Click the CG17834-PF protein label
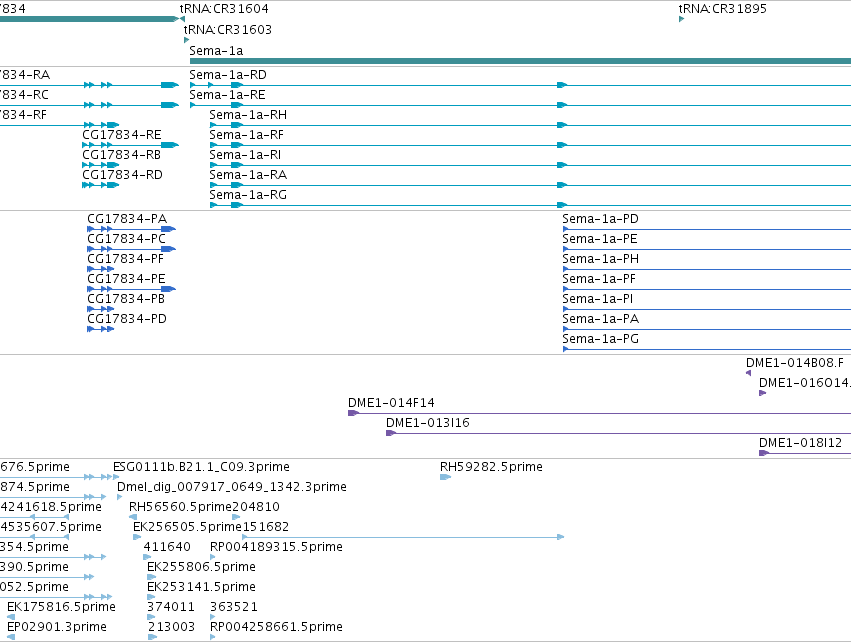The width and height of the screenshot is (851, 642). coord(125,259)
